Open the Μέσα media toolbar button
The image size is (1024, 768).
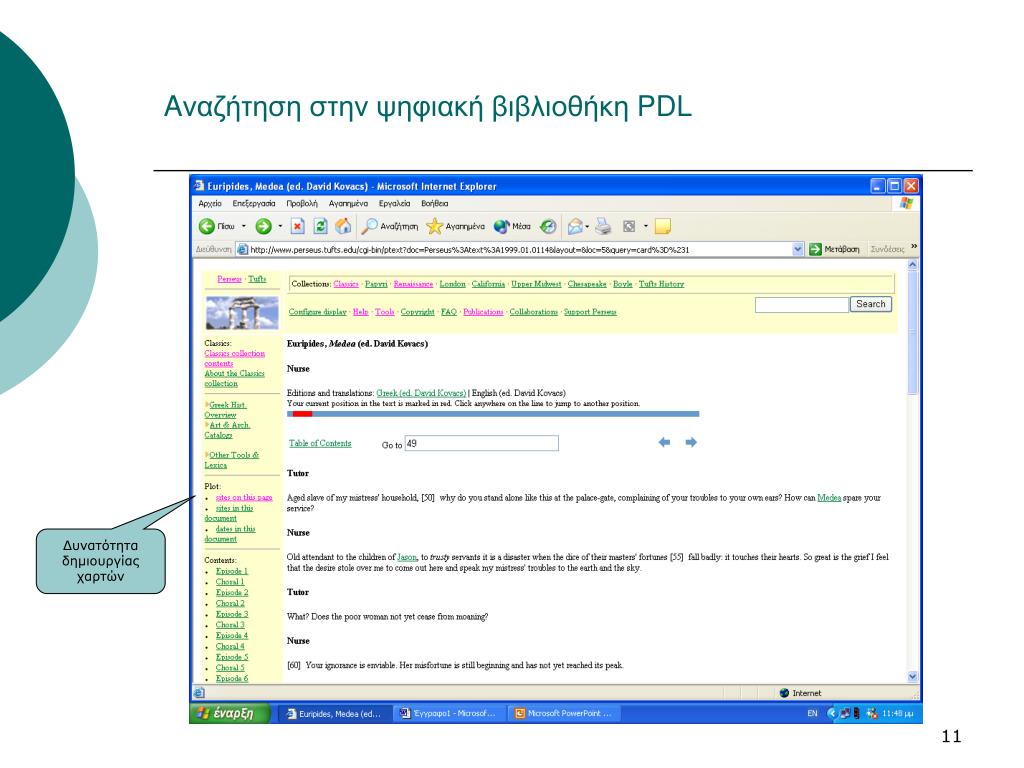512,227
